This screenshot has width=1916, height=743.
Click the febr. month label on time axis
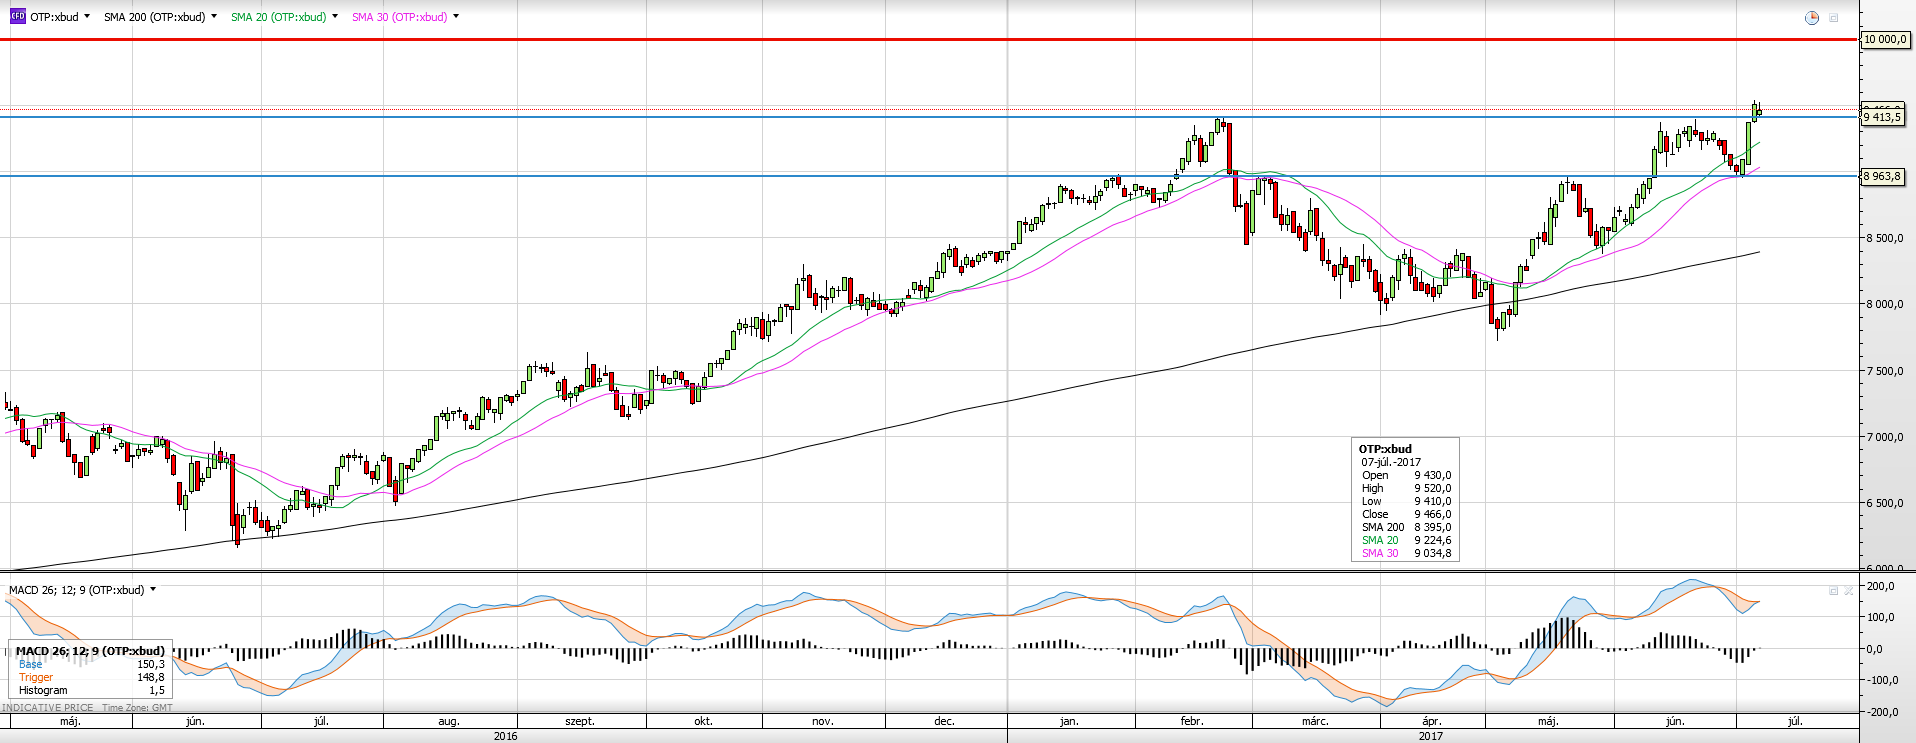coord(1192,721)
